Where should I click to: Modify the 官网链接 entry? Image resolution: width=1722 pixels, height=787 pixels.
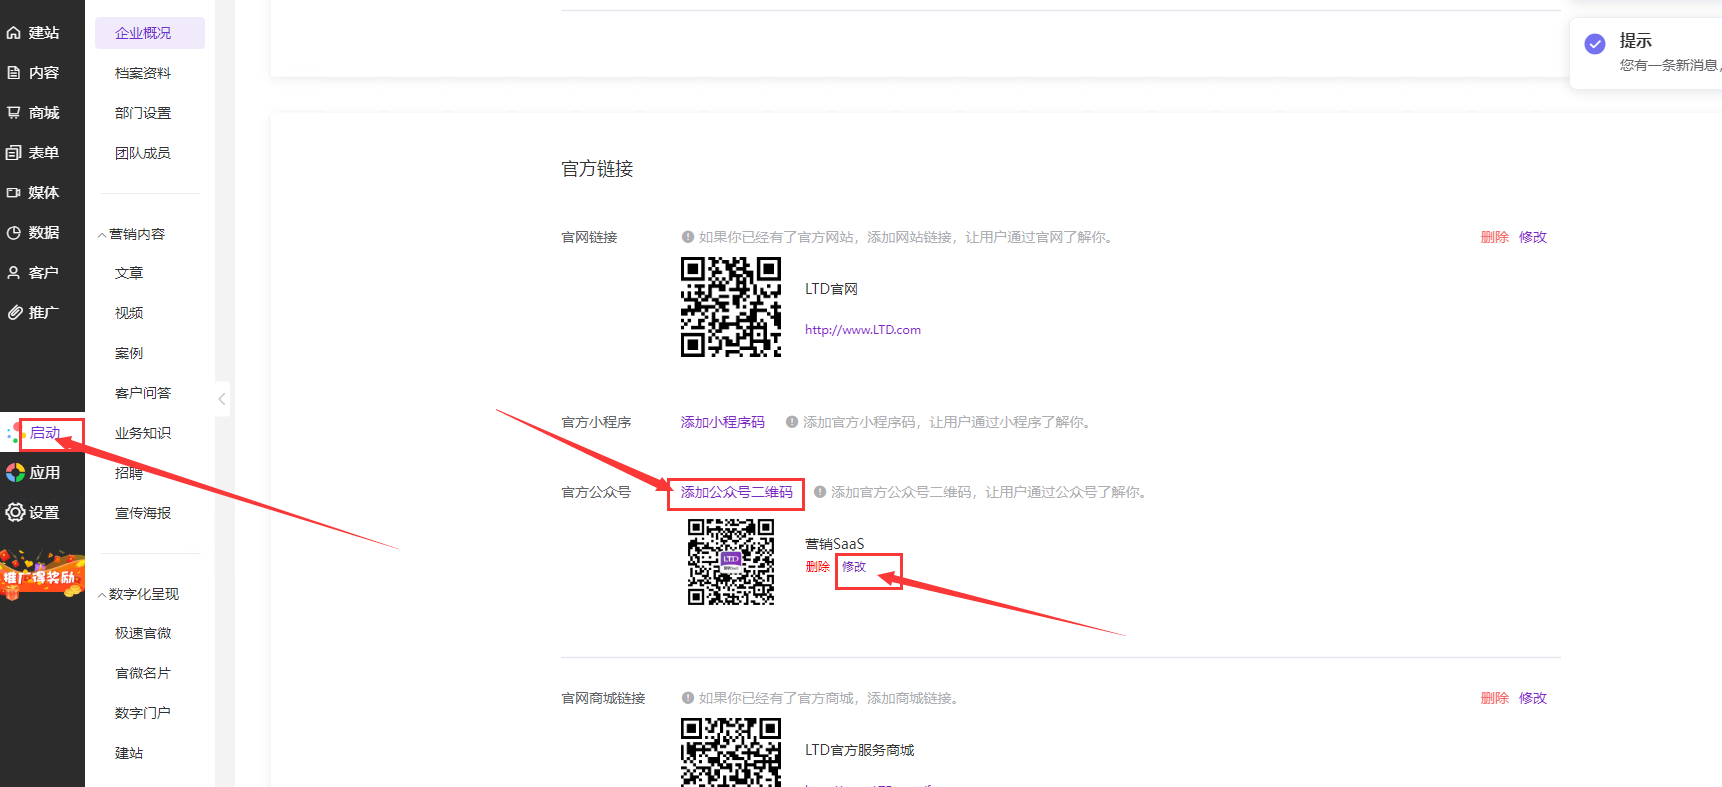tap(1533, 237)
